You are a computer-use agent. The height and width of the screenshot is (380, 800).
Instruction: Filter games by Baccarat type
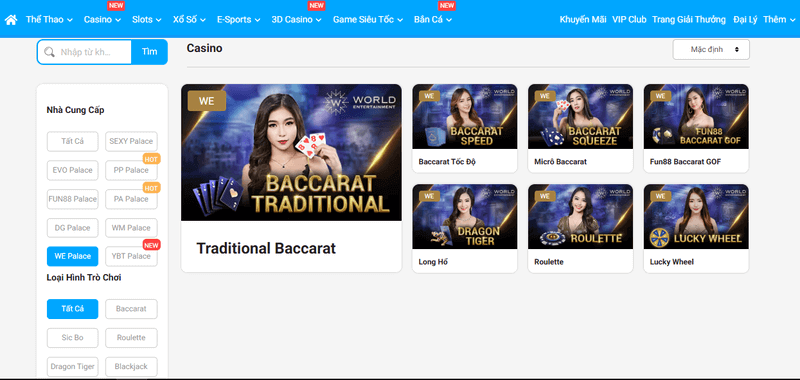tap(131, 309)
